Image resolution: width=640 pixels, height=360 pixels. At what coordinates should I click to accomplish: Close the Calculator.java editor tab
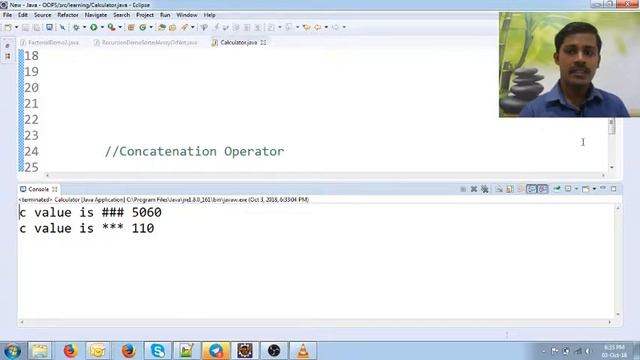click(x=263, y=42)
